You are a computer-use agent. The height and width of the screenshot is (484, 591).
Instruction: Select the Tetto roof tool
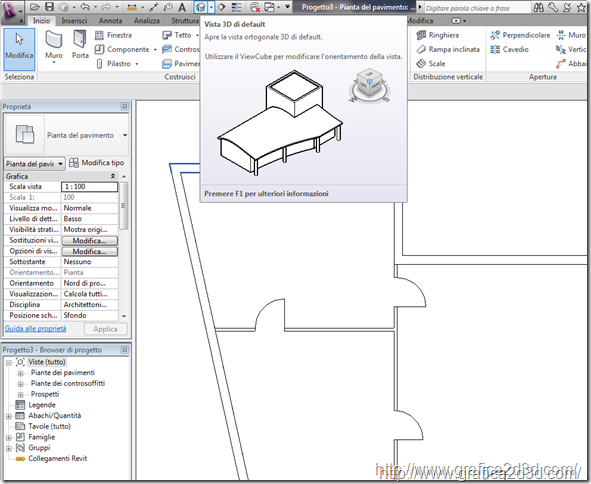[x=177, y=35]
